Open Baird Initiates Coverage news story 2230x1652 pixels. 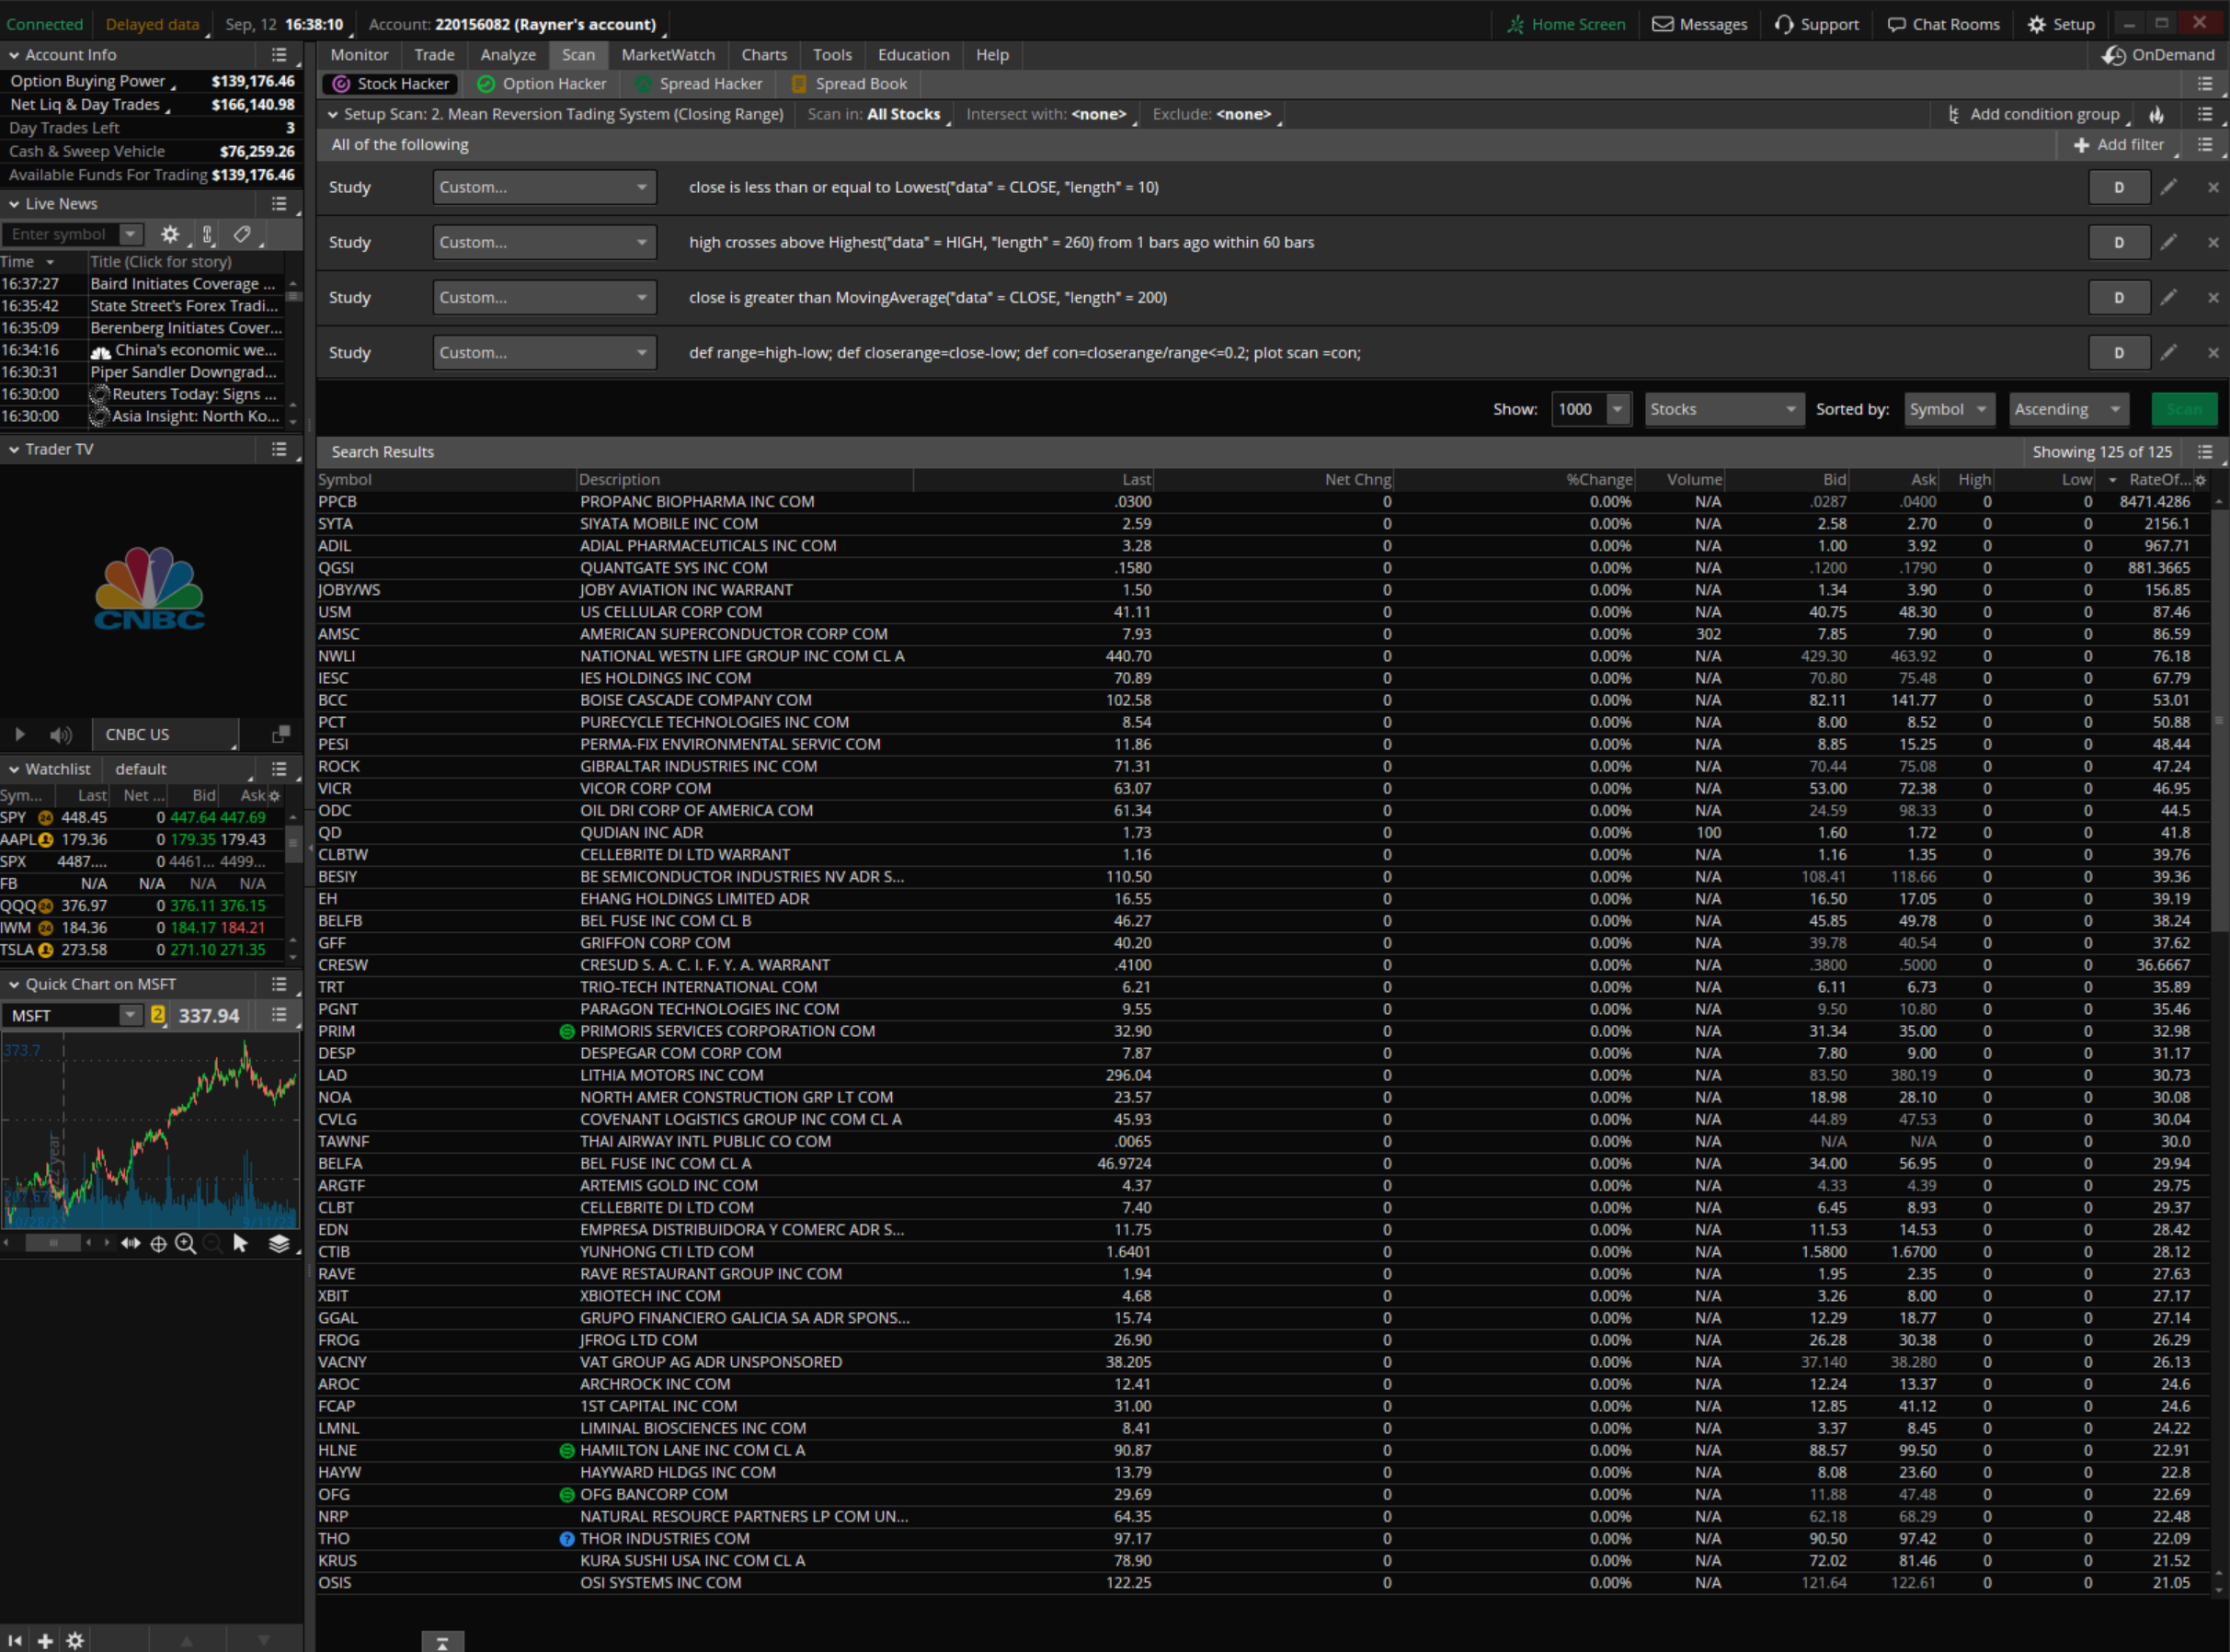pyautogui.click(x=182, y=284)
